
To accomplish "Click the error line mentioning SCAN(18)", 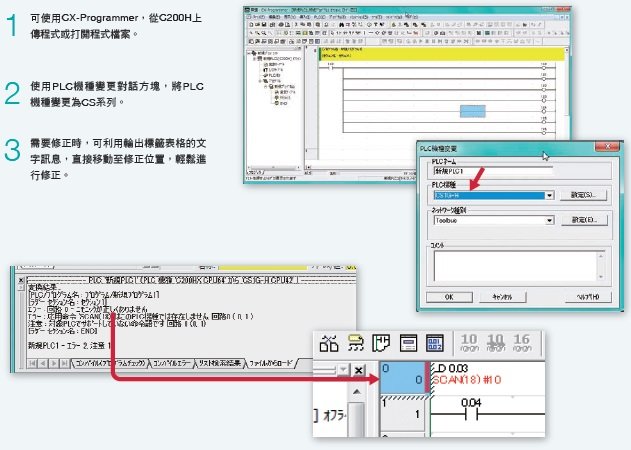I will (x=141, y=316).
